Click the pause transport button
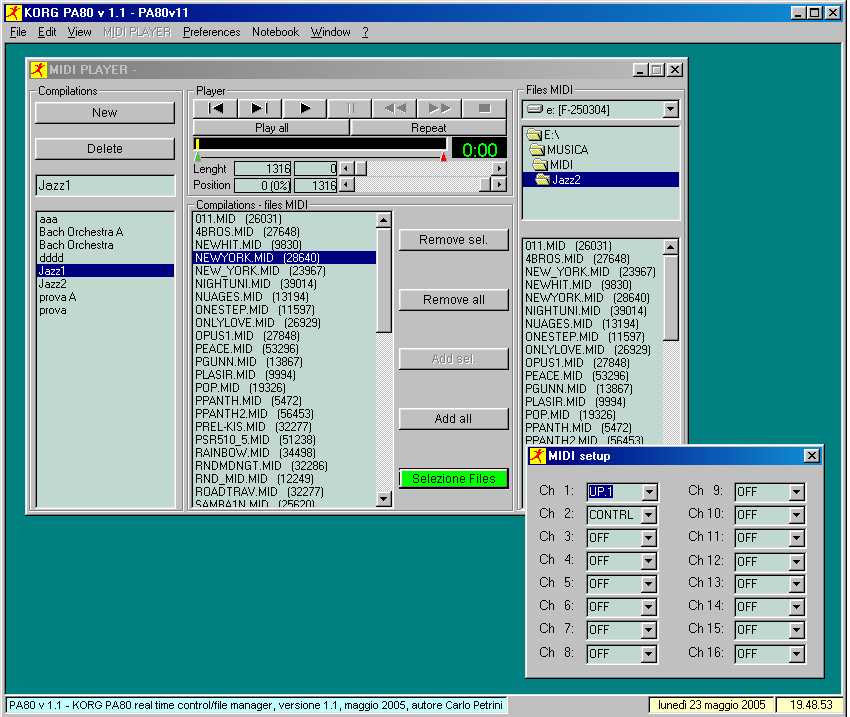This screenshot has width=850, height=717. [x=350, y=108]
